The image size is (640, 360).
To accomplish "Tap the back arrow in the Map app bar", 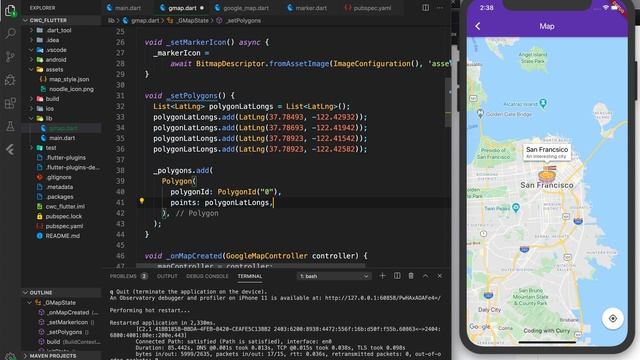I will pos(478,26).
